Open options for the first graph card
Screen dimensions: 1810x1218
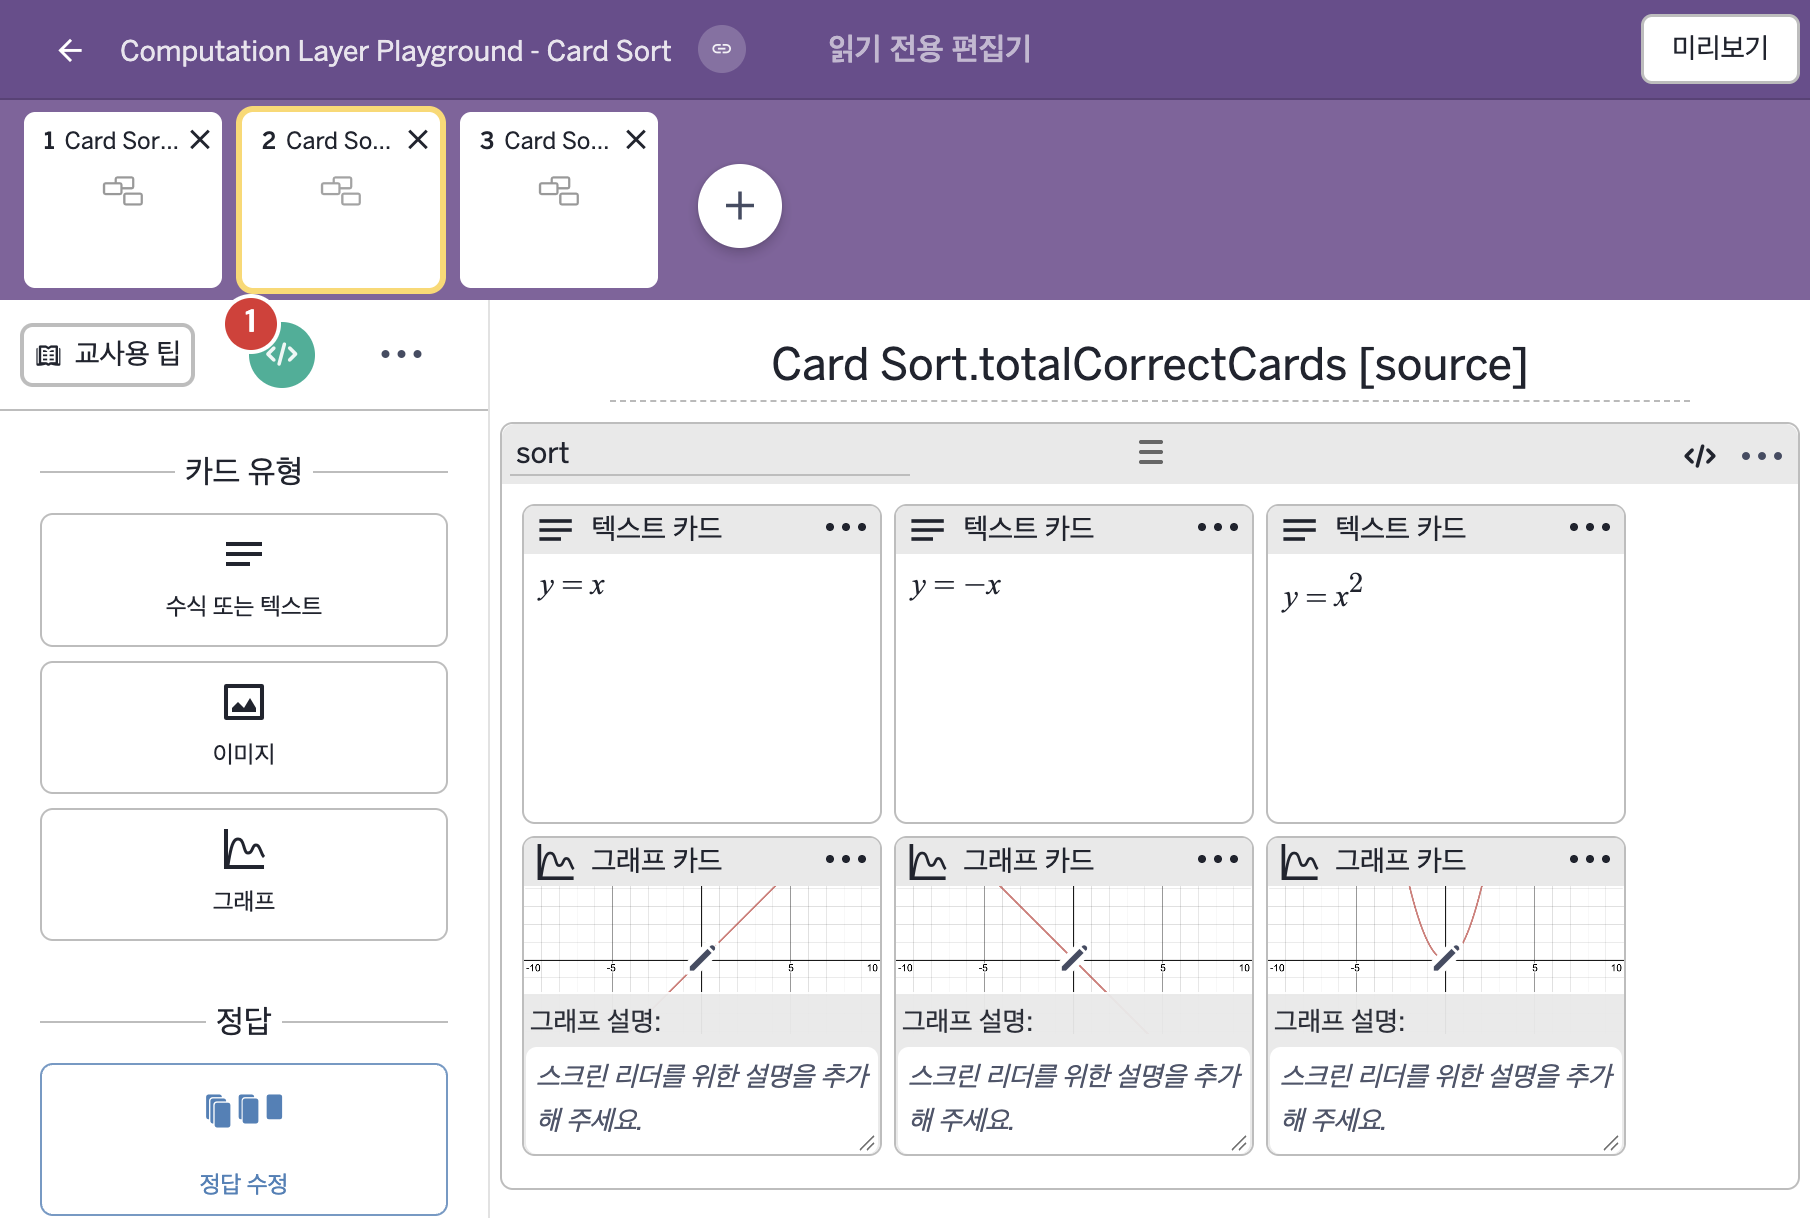coord(846,859)
